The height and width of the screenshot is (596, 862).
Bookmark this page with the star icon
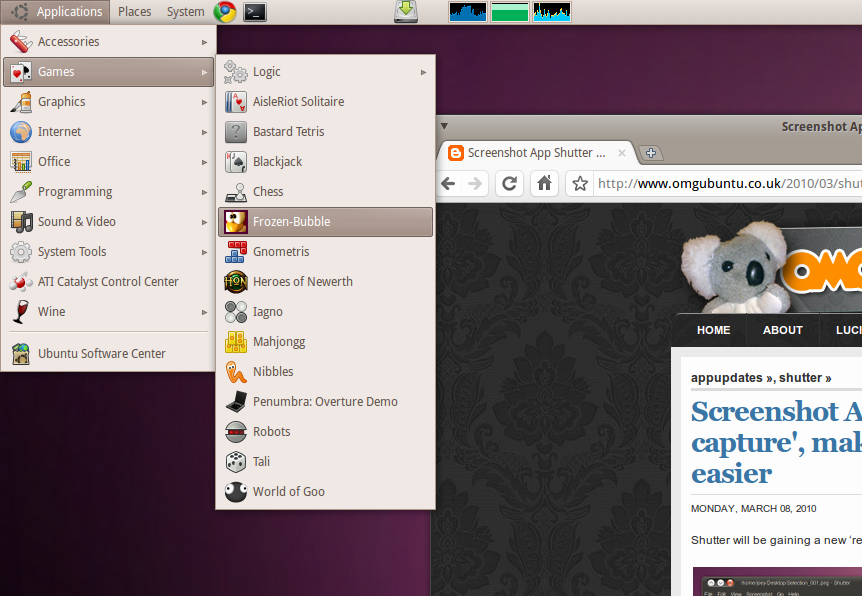[x=580, y=183]
